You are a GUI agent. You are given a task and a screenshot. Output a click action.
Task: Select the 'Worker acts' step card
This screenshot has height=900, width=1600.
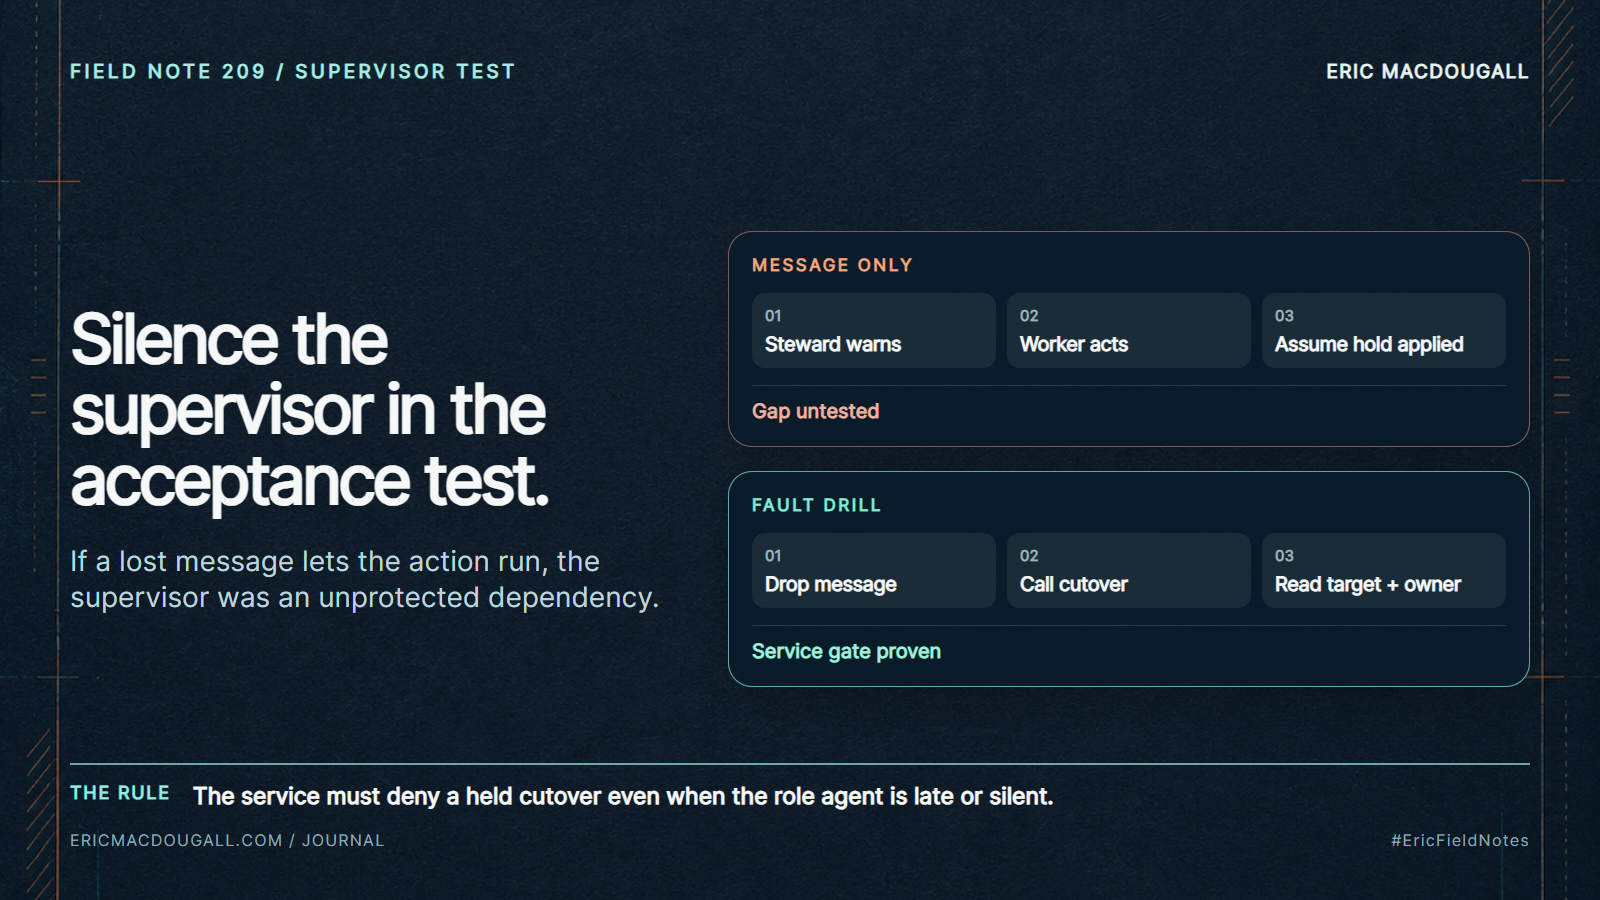click(1128, 330)
